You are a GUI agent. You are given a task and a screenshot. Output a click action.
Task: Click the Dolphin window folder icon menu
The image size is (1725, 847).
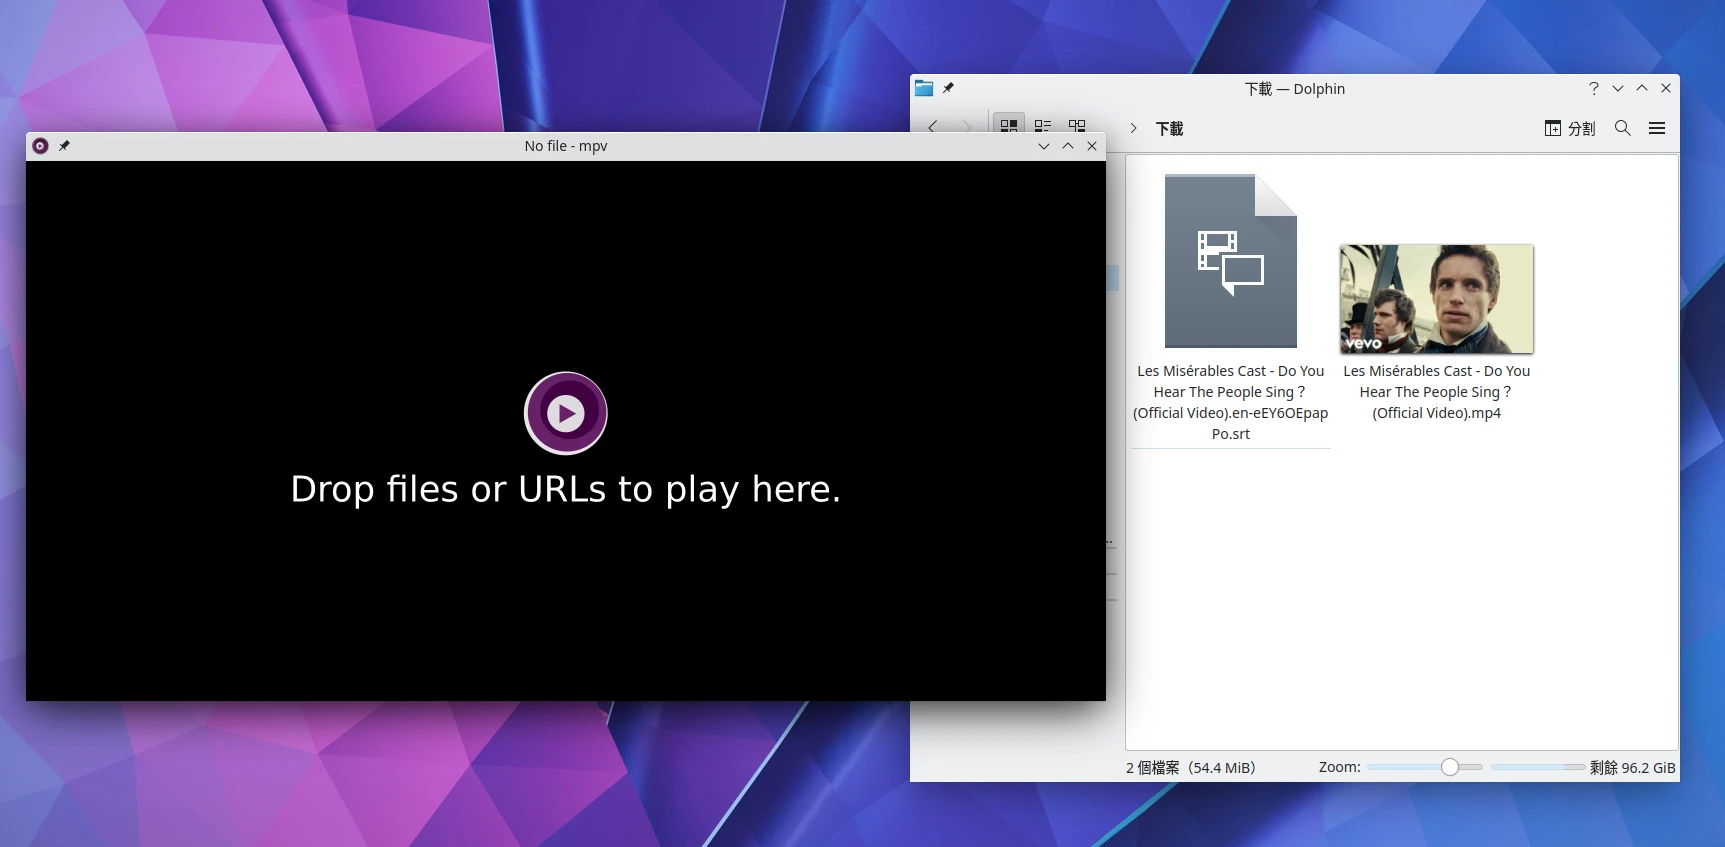pyautogui.click(x=924, y=88)
